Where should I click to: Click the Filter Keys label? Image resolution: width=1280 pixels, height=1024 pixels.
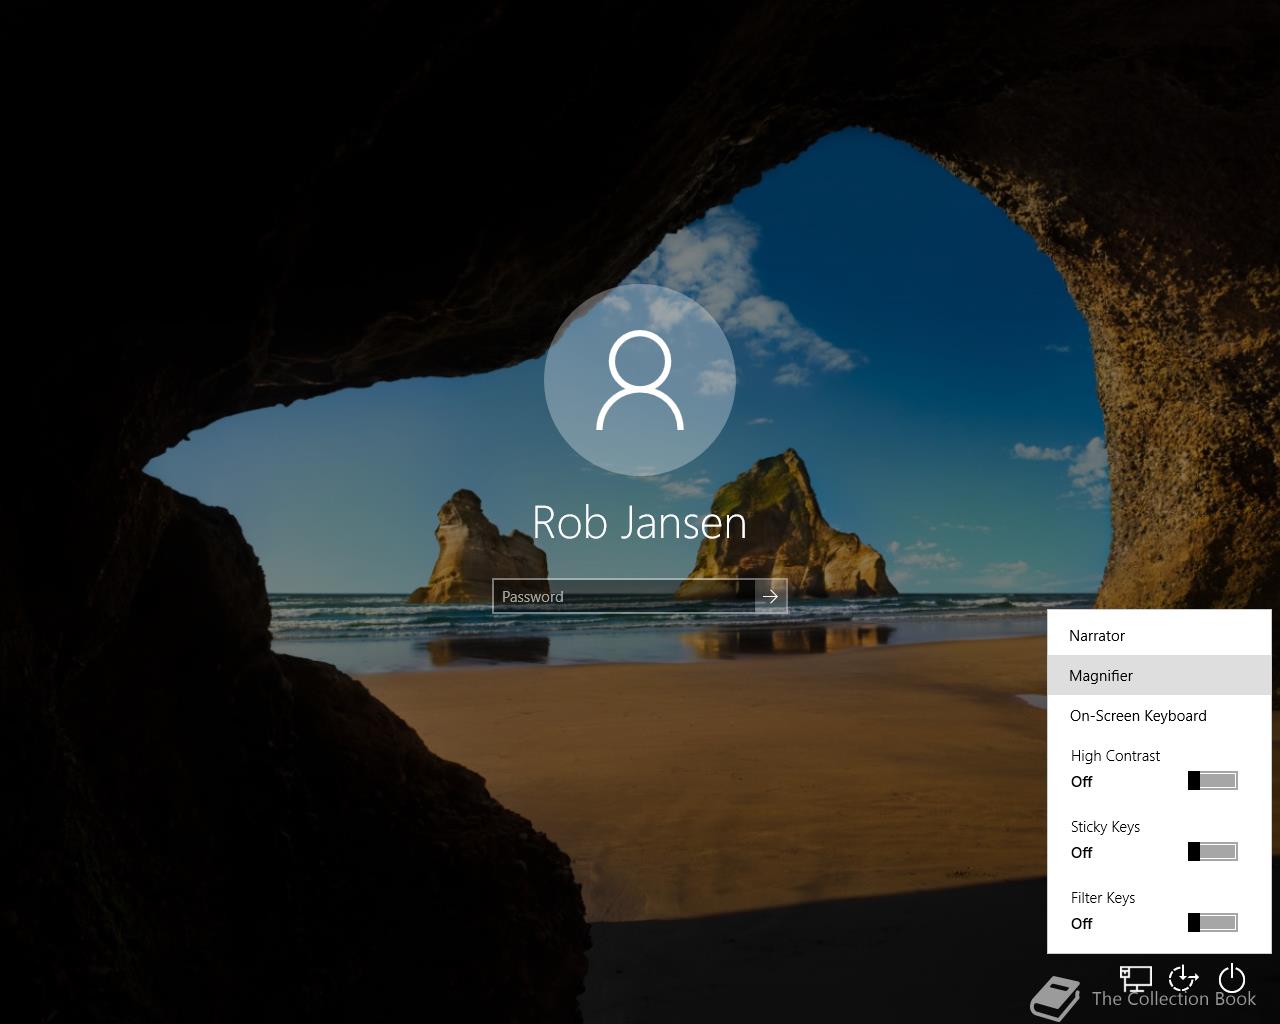tap(1103, 898)
